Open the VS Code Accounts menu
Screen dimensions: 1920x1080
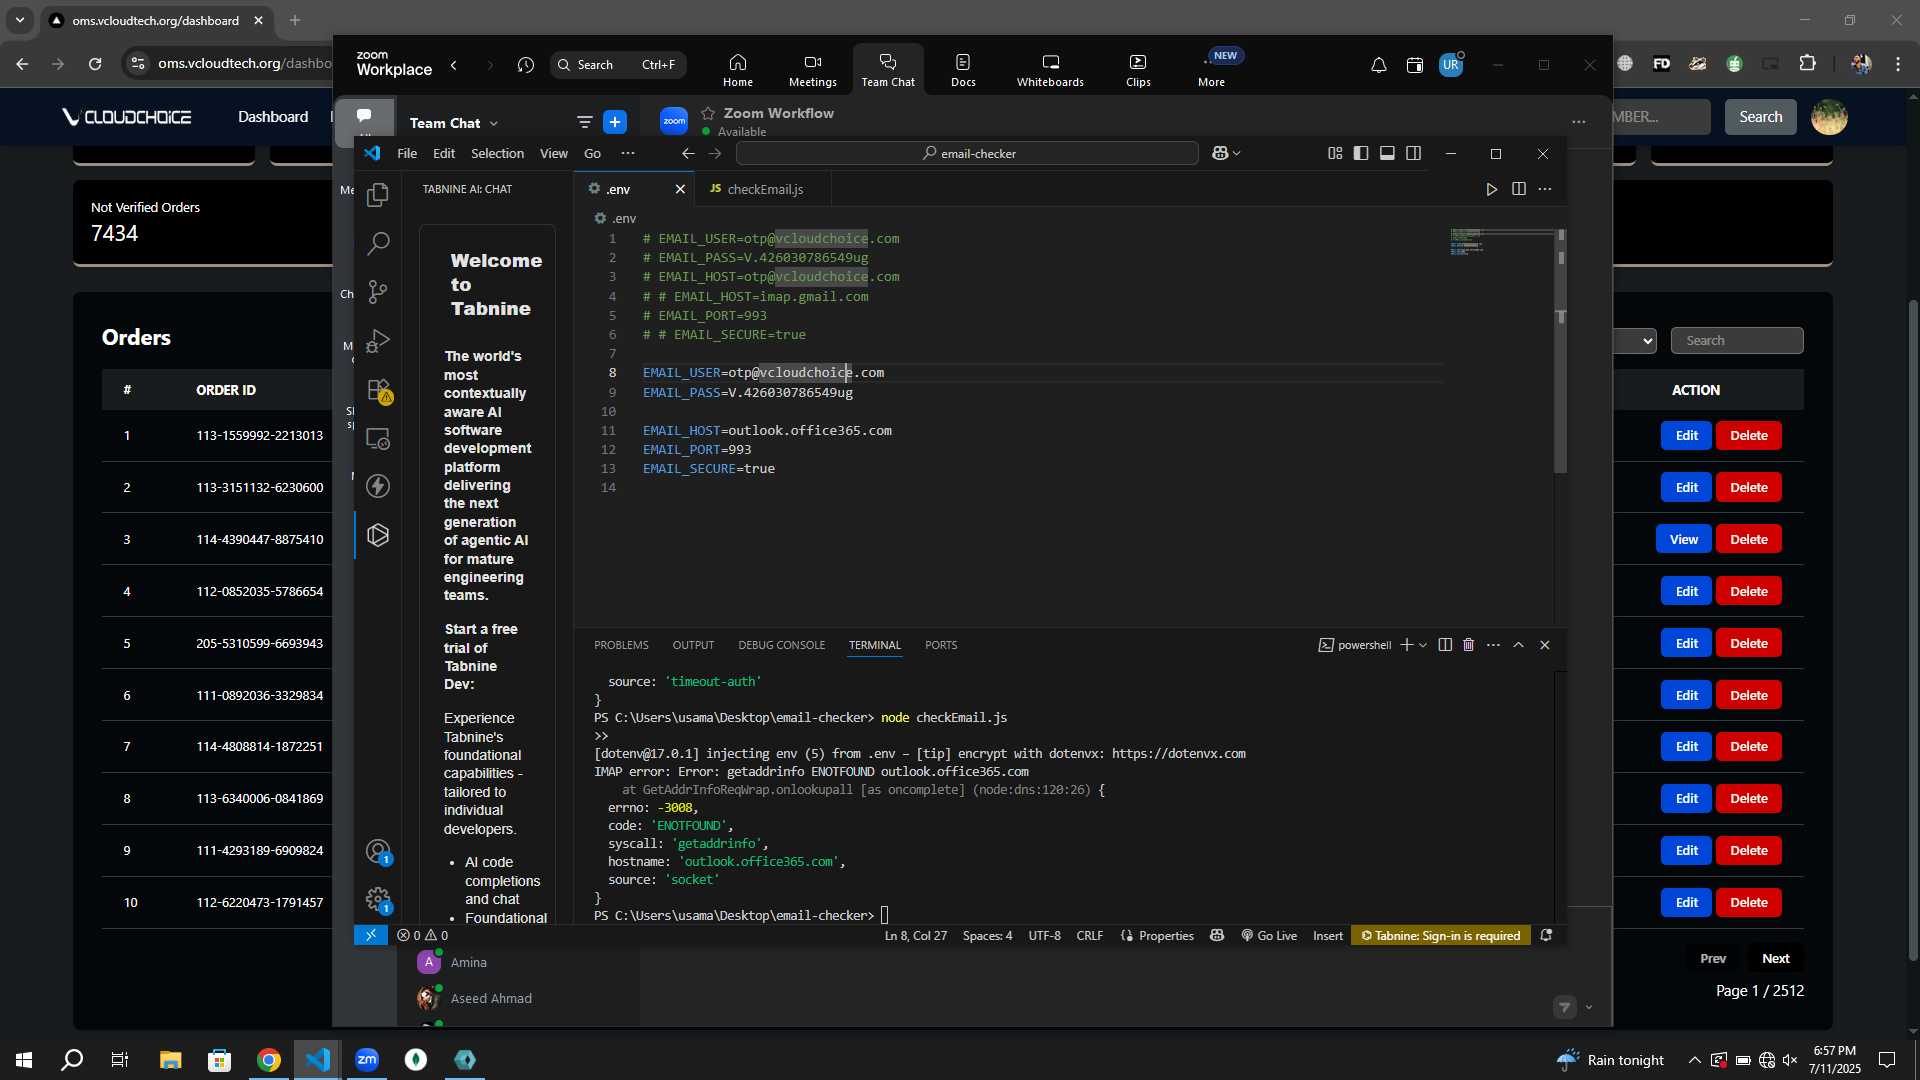coord(378,851)
